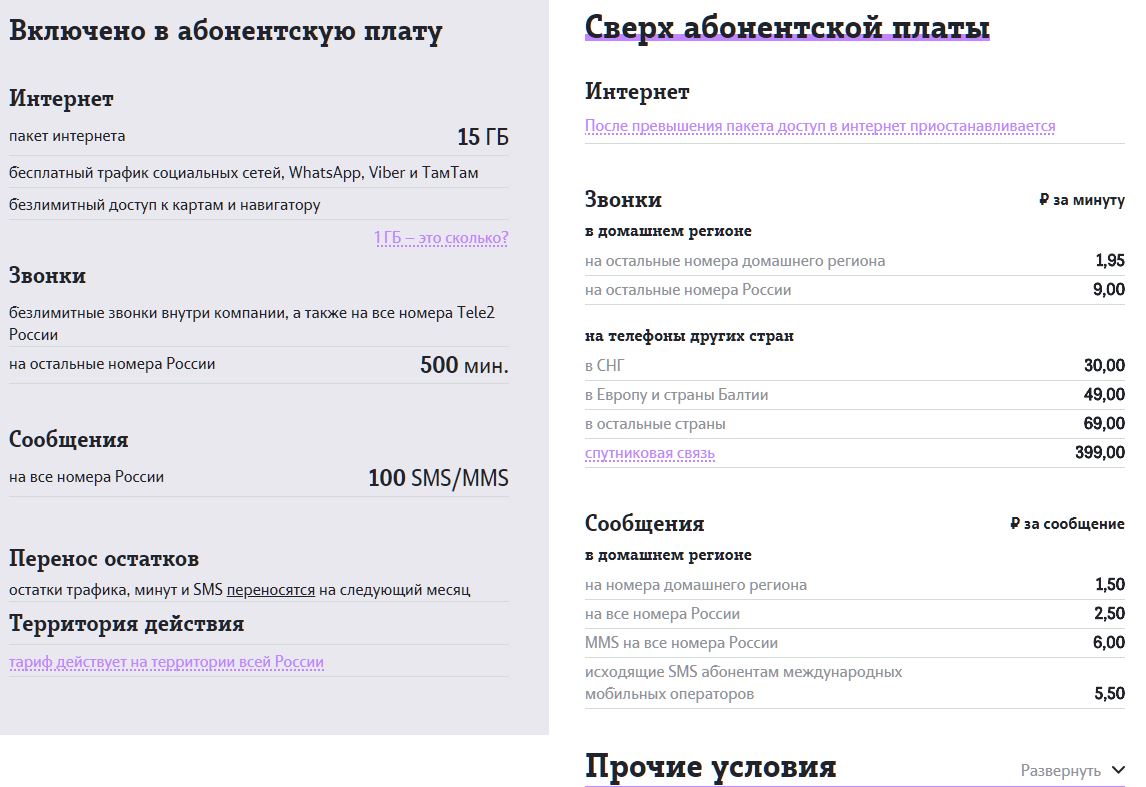Click the "1 ГБ — это сколько?" link

441,238
